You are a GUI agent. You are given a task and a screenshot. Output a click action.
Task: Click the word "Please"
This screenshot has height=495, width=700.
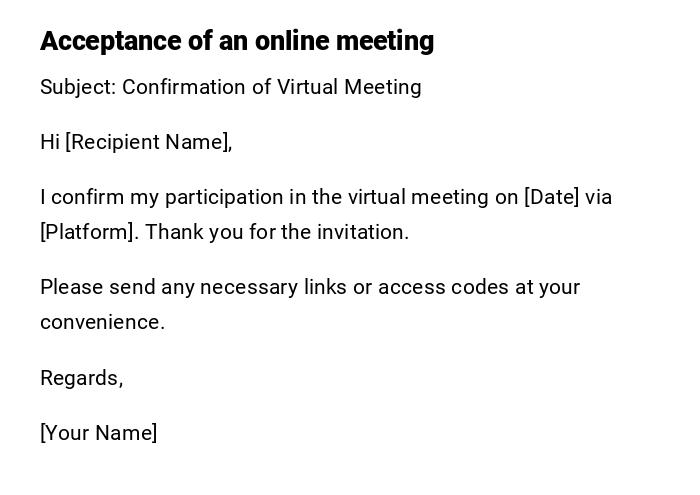point(69,287)
